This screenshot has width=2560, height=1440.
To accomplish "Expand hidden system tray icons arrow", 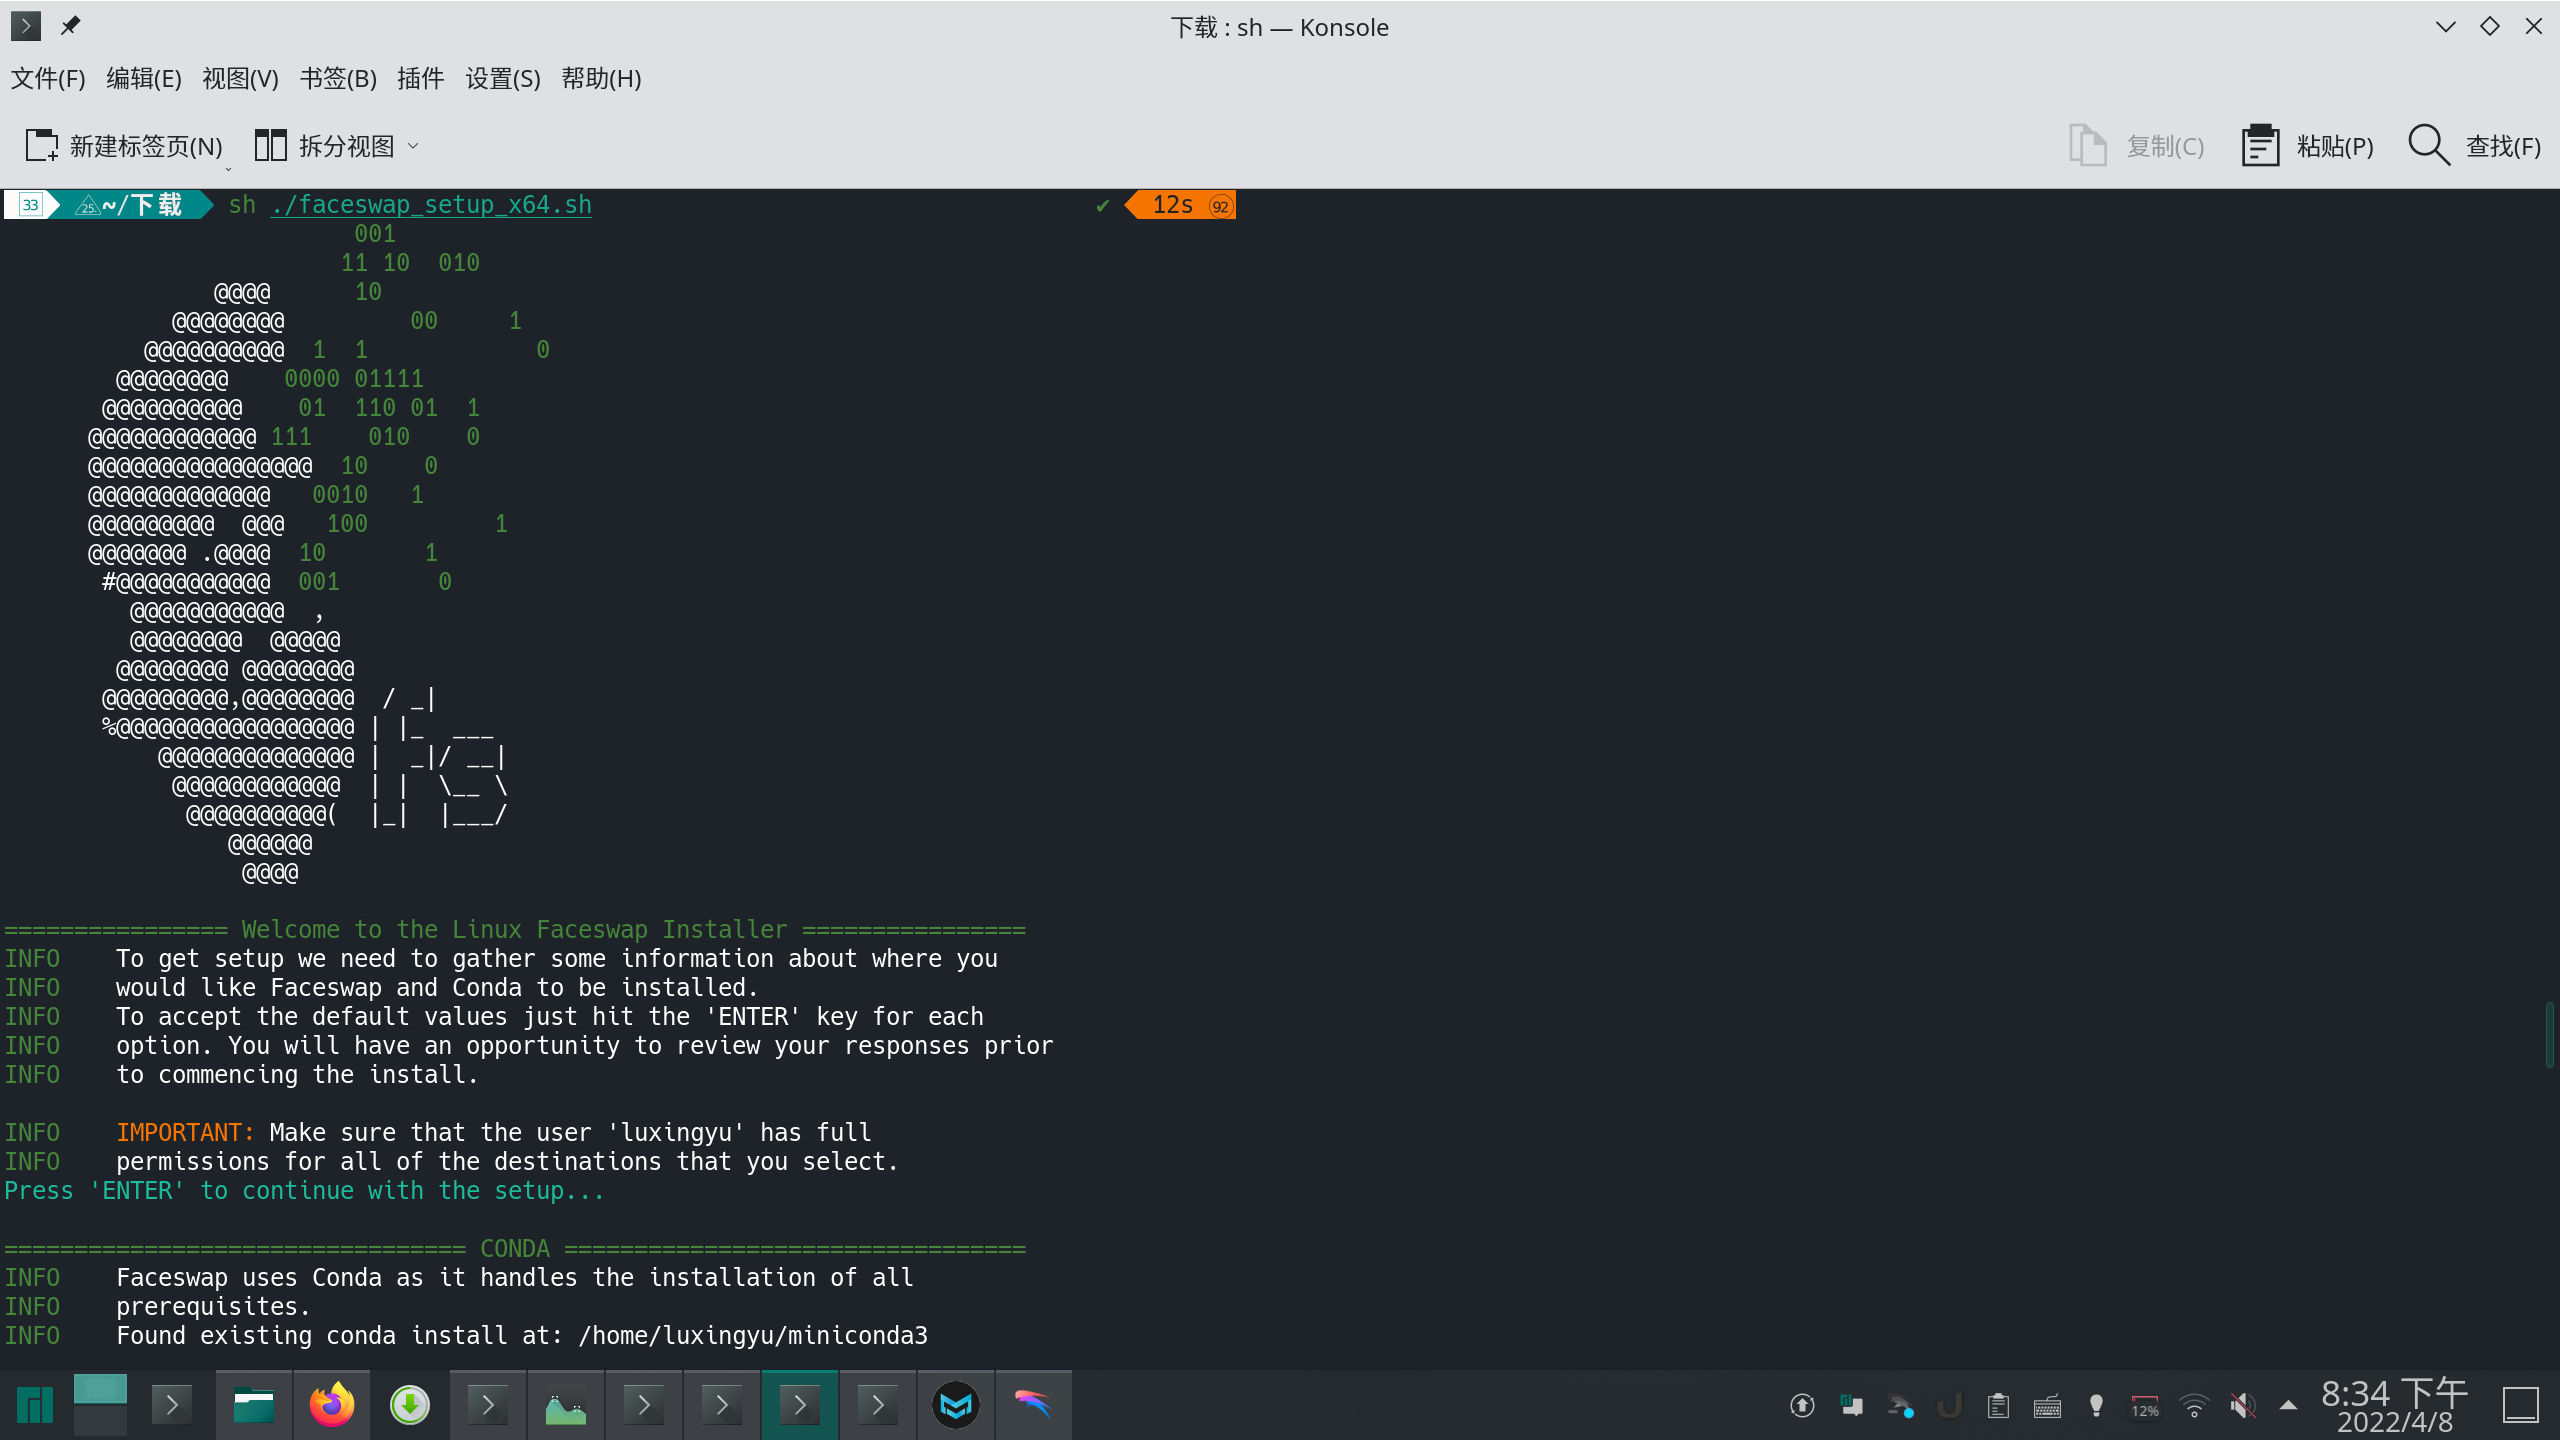I will 2288,1405.
